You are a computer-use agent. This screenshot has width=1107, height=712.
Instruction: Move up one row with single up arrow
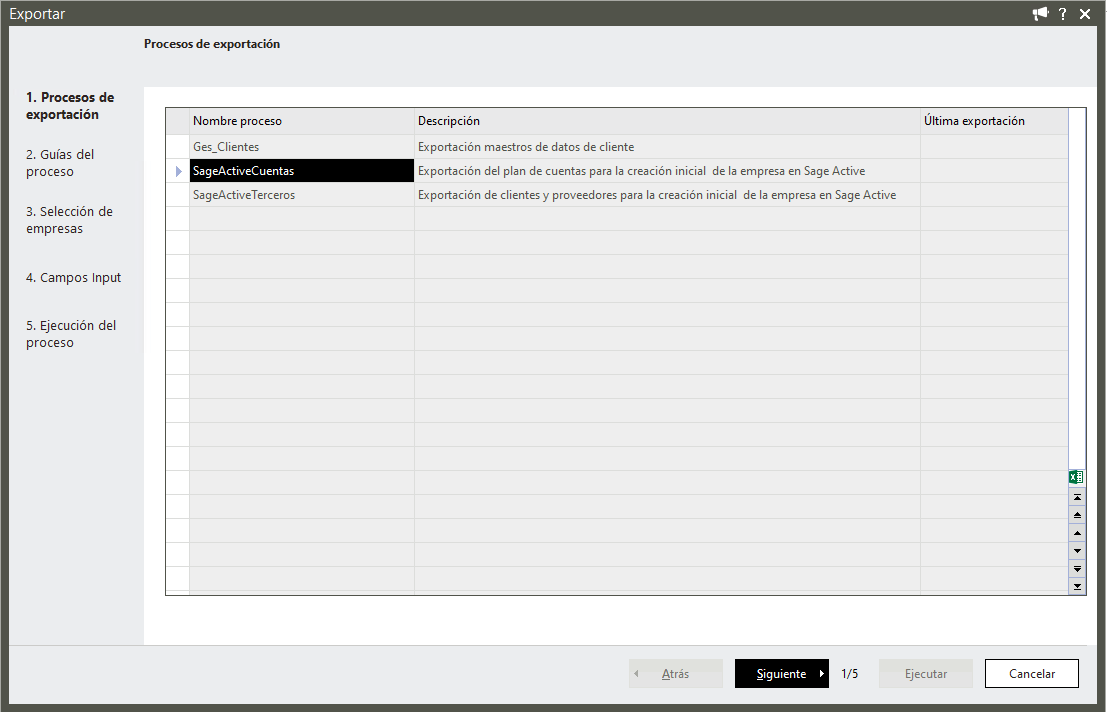point(1077,533)
